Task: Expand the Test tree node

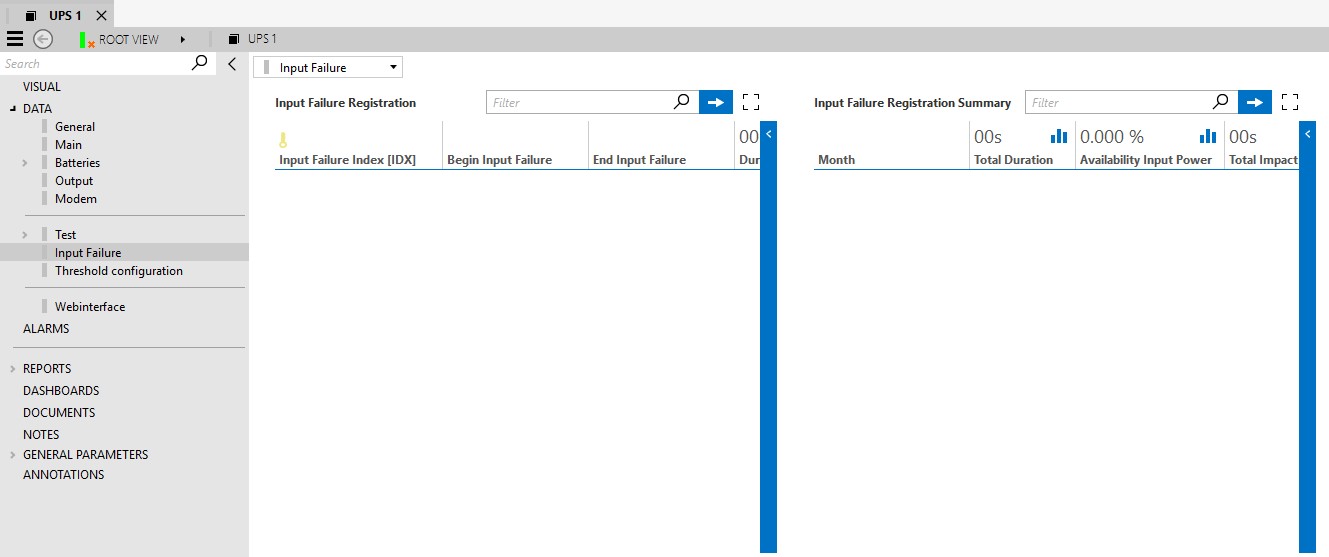Action: 24,235
